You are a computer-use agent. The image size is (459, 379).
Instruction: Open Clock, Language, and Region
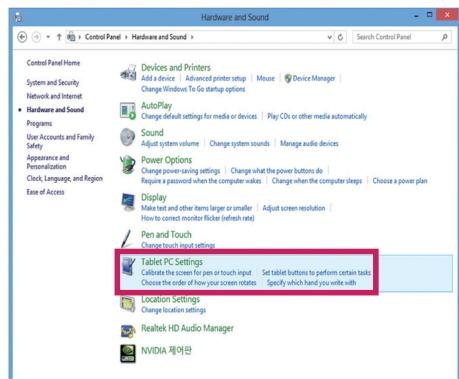(65, 179)
